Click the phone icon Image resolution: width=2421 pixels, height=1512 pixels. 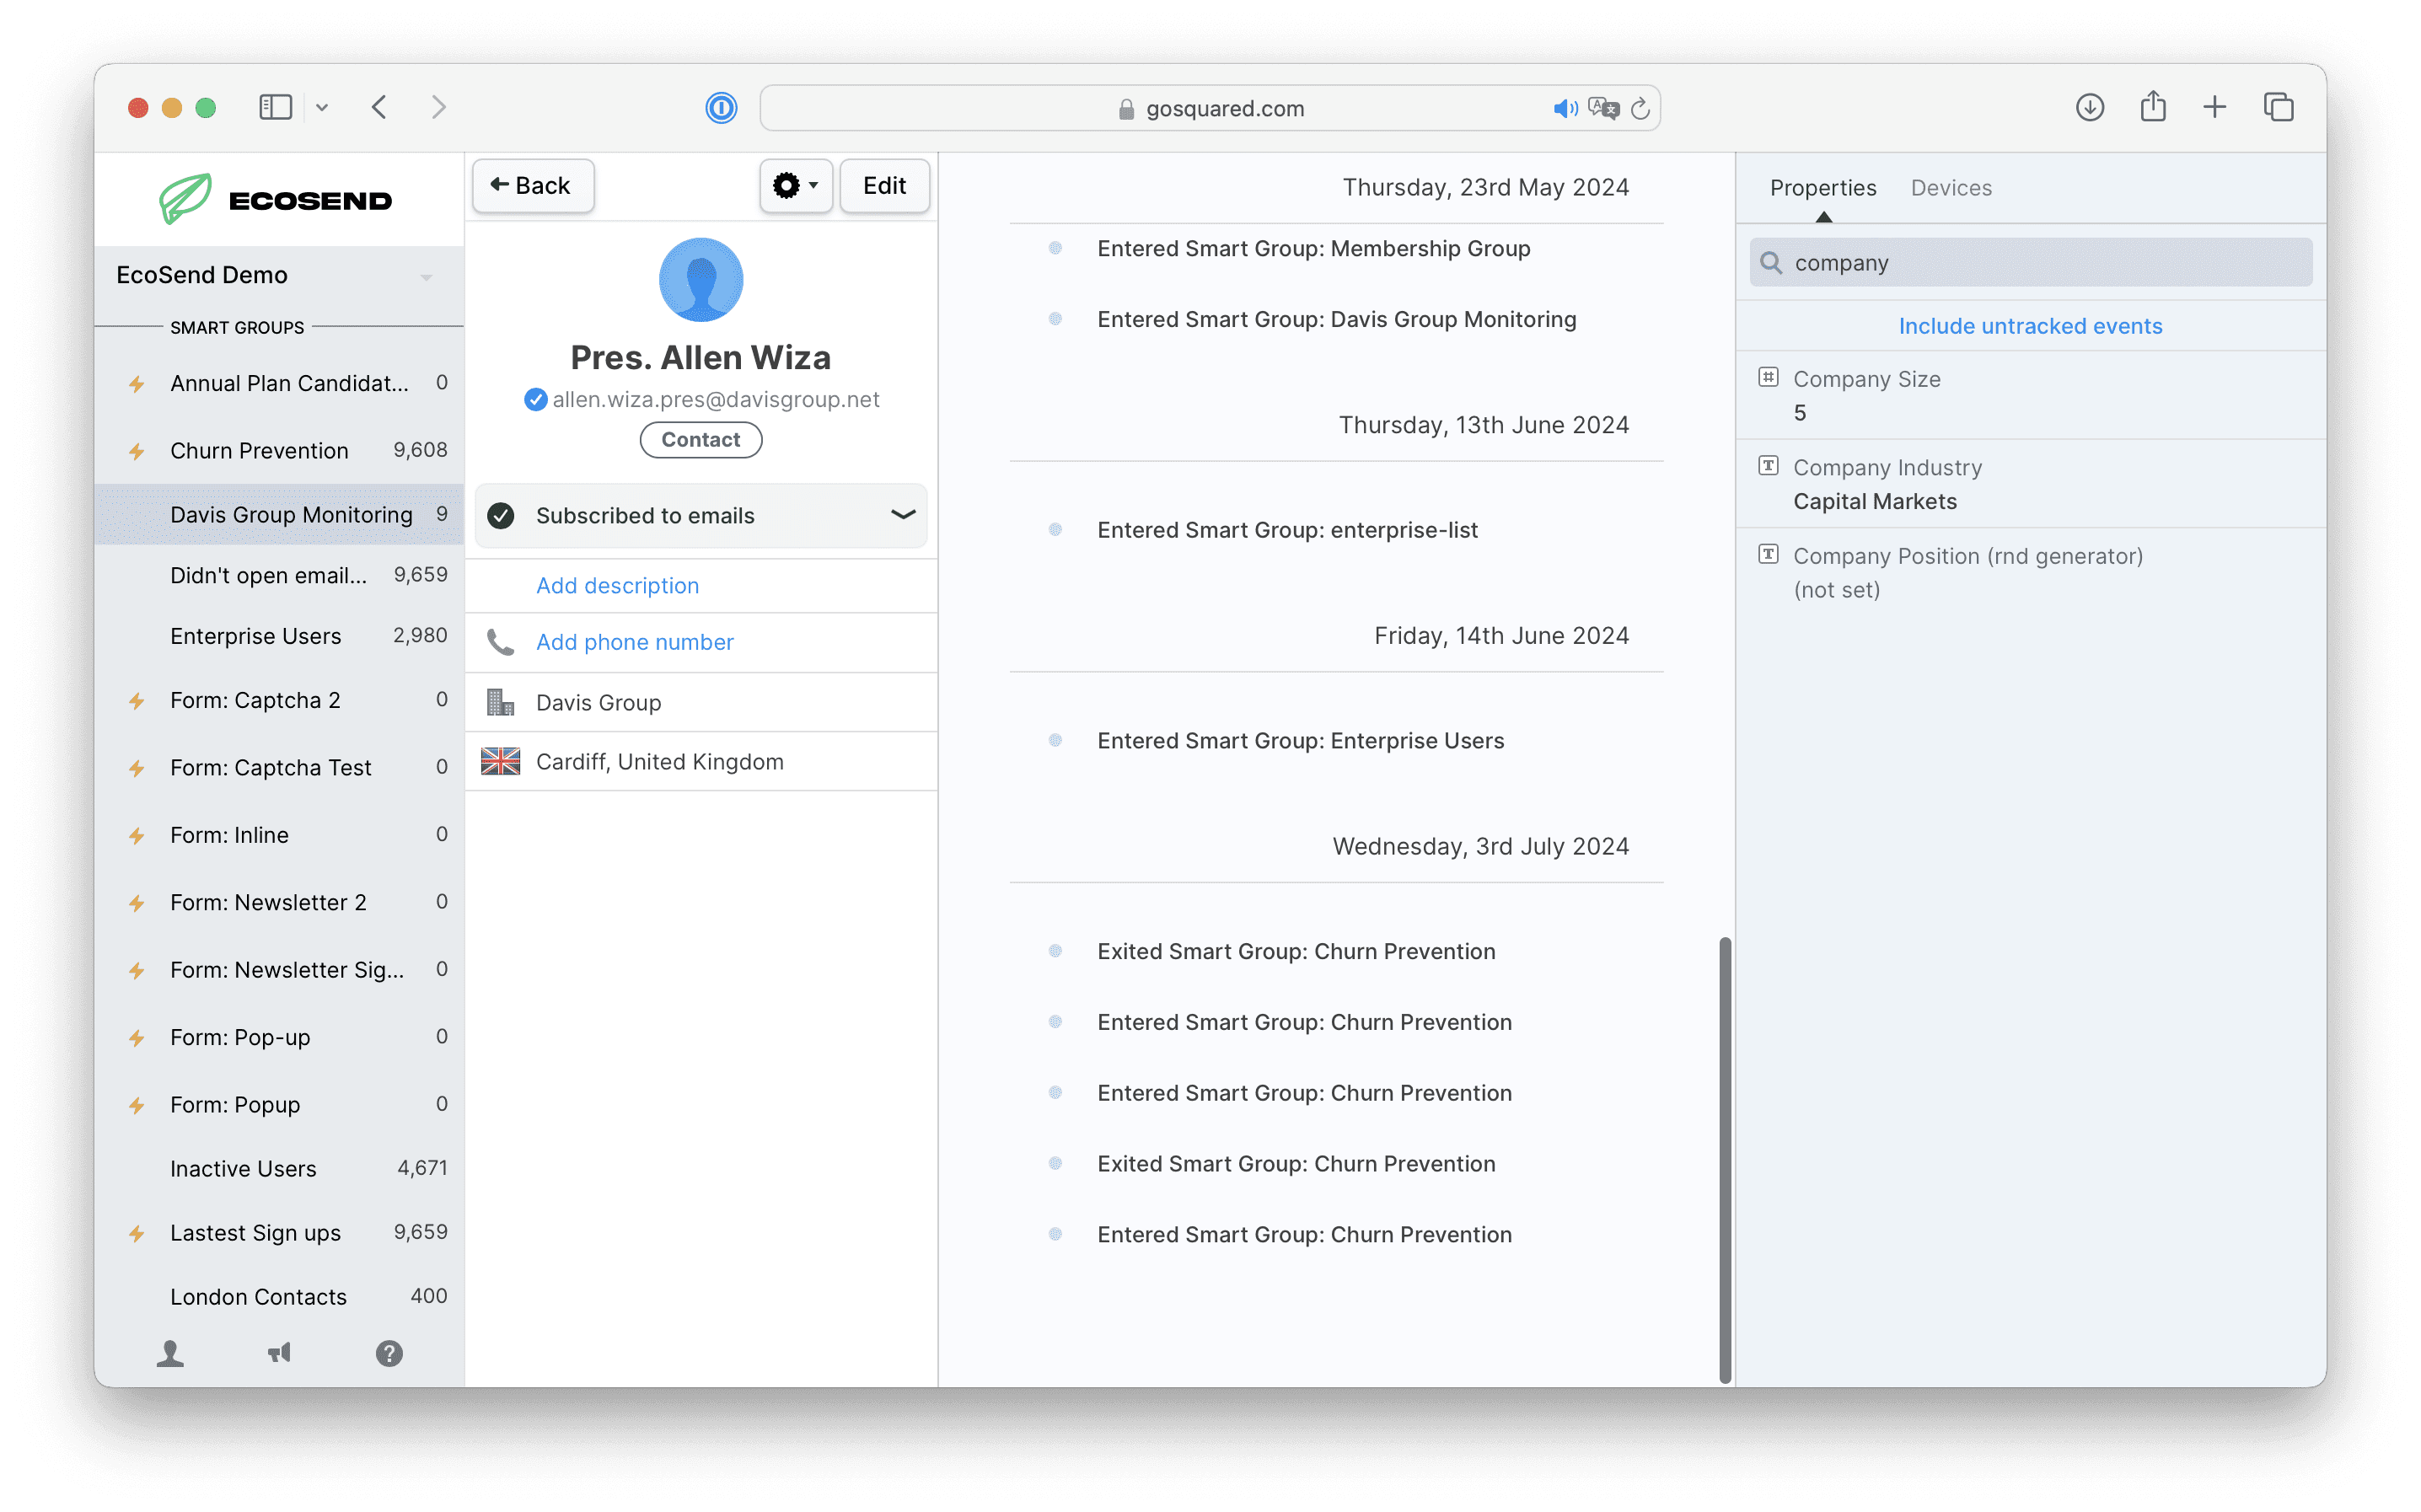click(500, 642)
